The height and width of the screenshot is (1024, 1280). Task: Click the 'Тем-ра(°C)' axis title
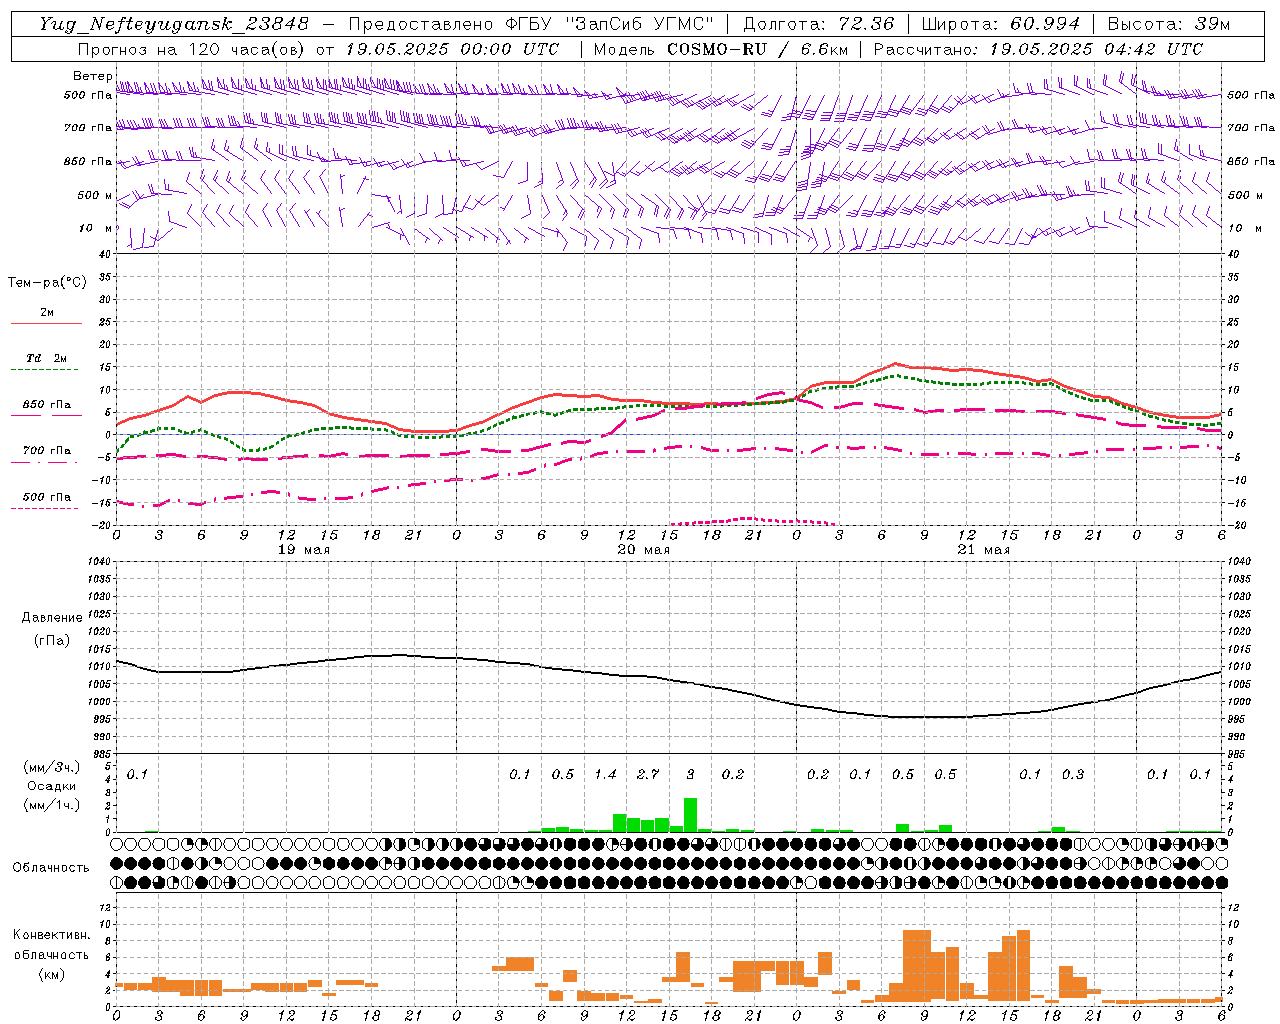coord(47,283)
